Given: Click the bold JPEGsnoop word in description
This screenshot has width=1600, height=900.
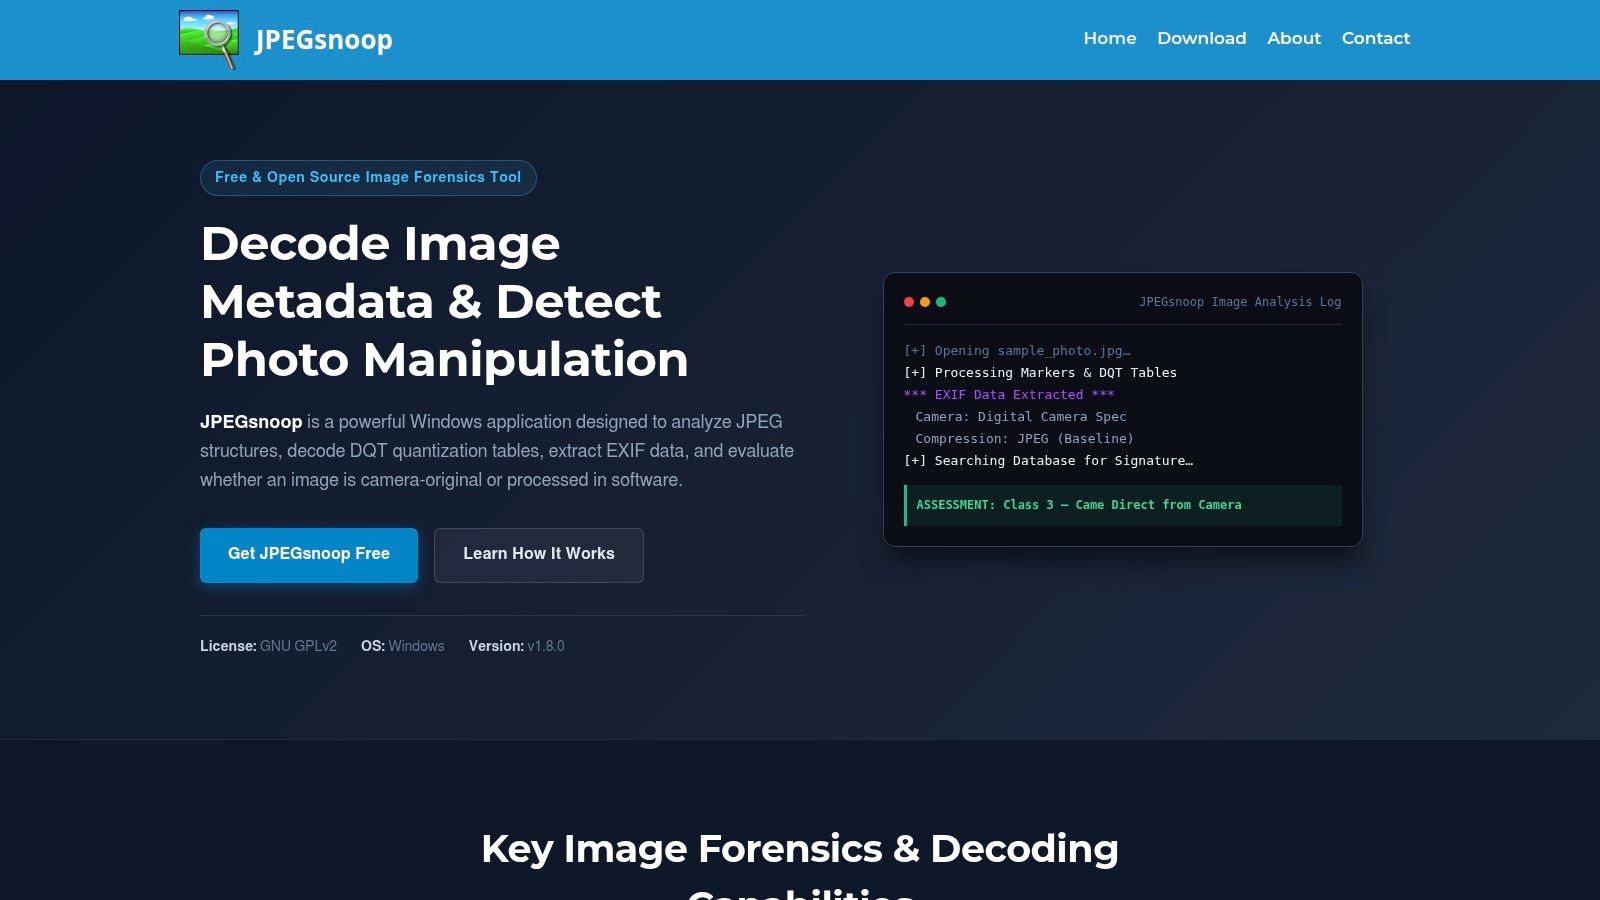Looking at the screenshot, I should point(251,422).
